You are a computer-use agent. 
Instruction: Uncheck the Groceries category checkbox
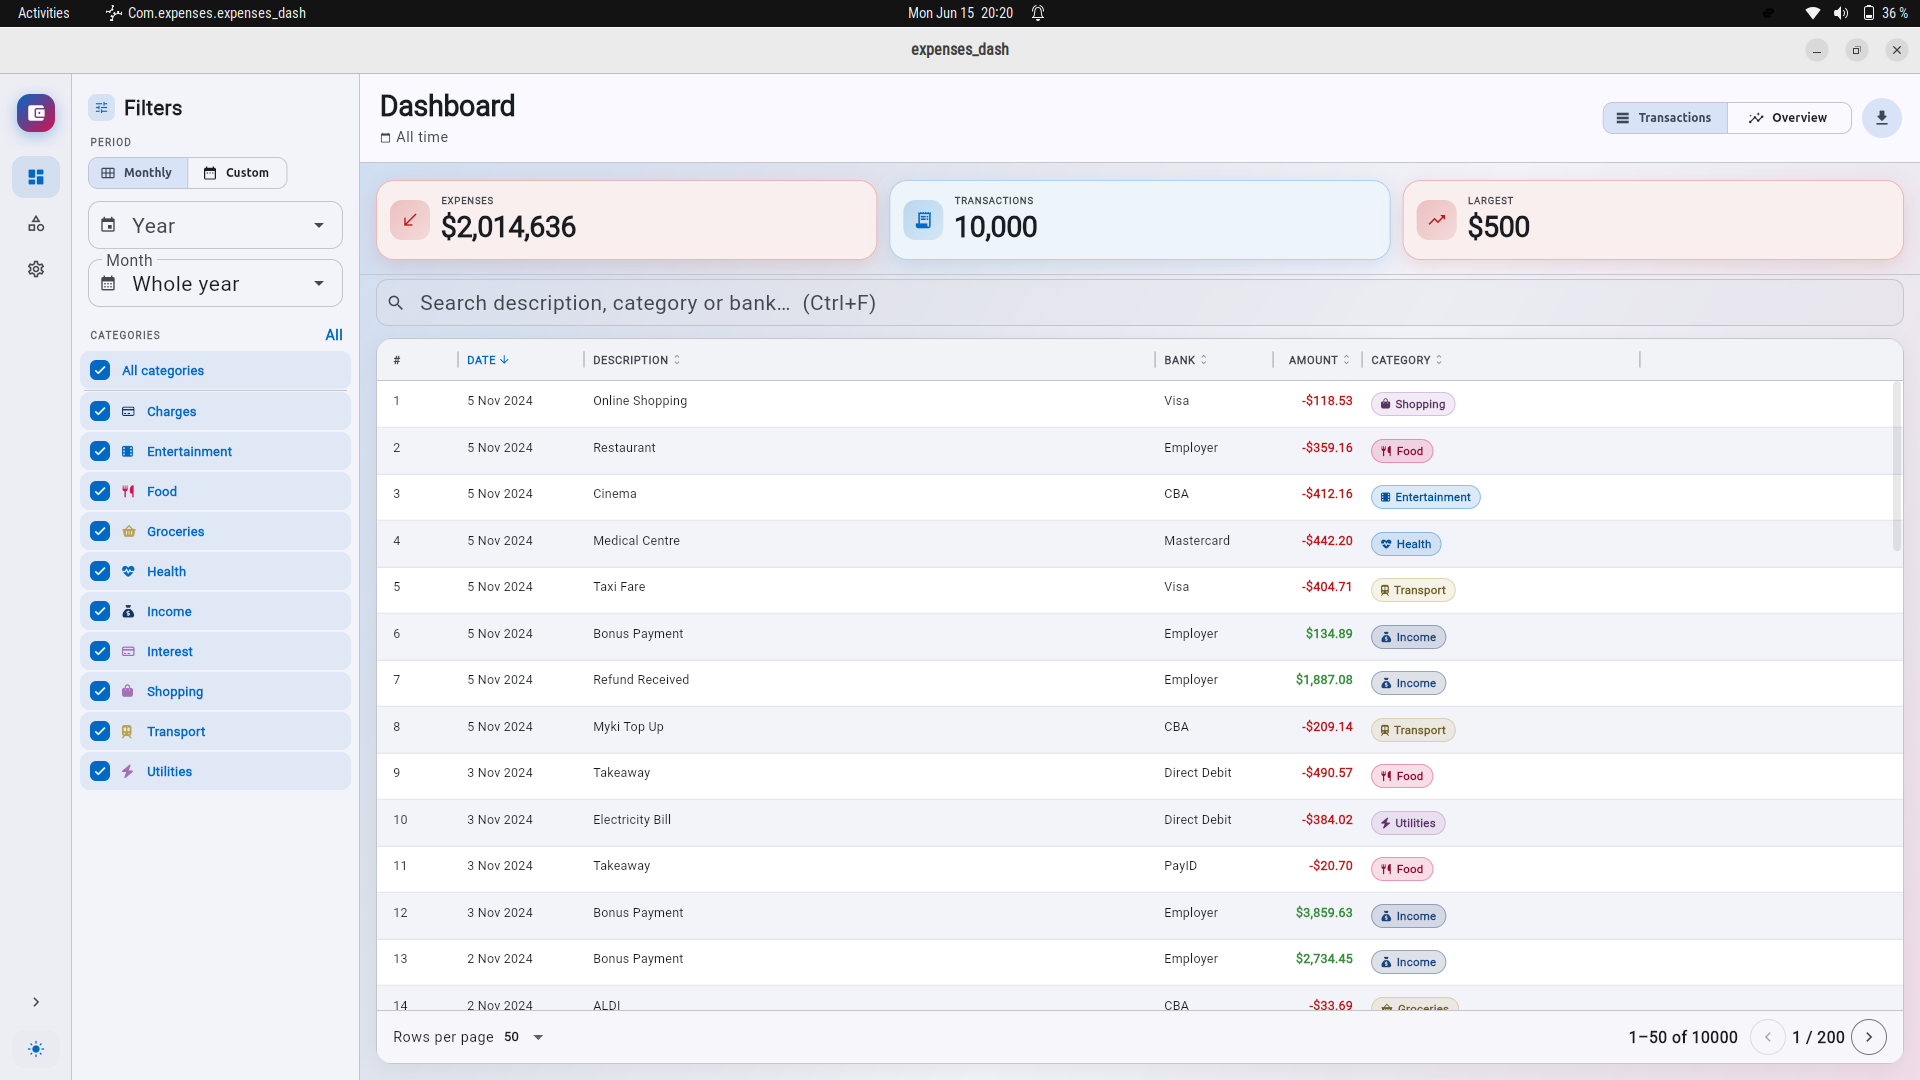pyautogui.click(x=100, y=531)
